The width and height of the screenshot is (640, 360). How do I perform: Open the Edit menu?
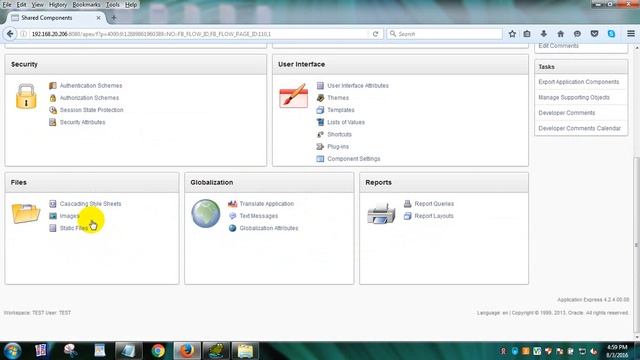[21, 5]
